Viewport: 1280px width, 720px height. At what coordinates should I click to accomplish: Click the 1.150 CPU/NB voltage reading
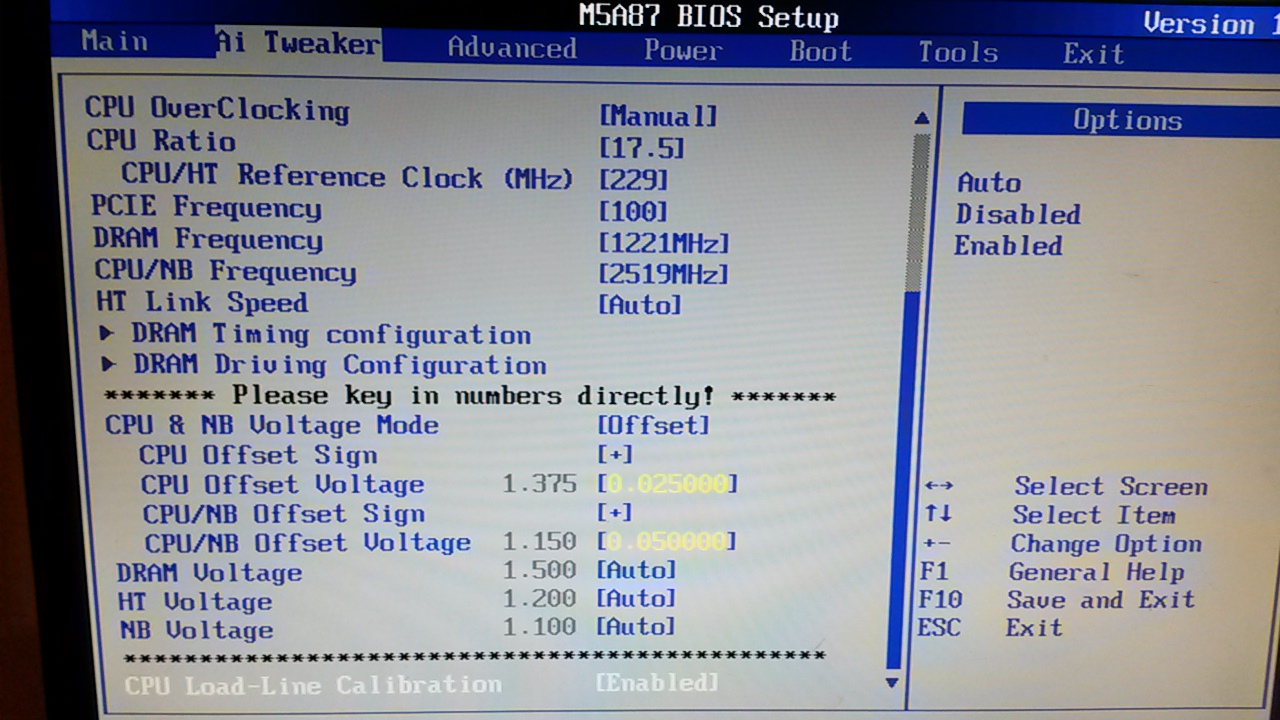click(540, 541)
